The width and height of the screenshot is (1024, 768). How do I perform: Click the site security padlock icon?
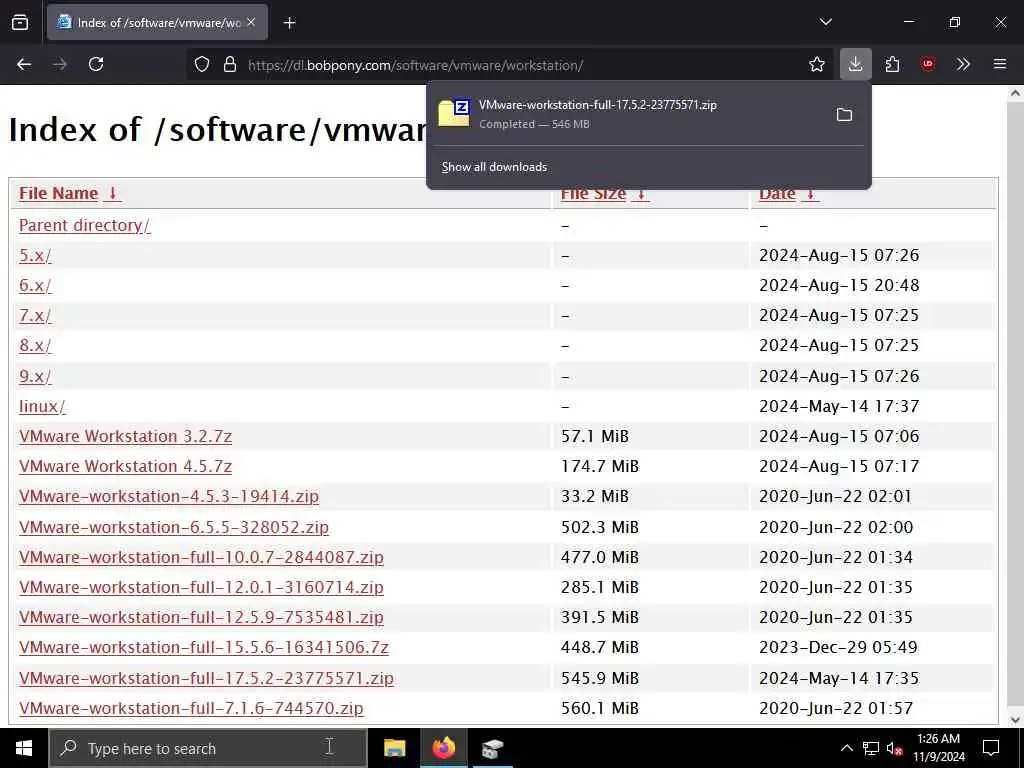(230, 64)
